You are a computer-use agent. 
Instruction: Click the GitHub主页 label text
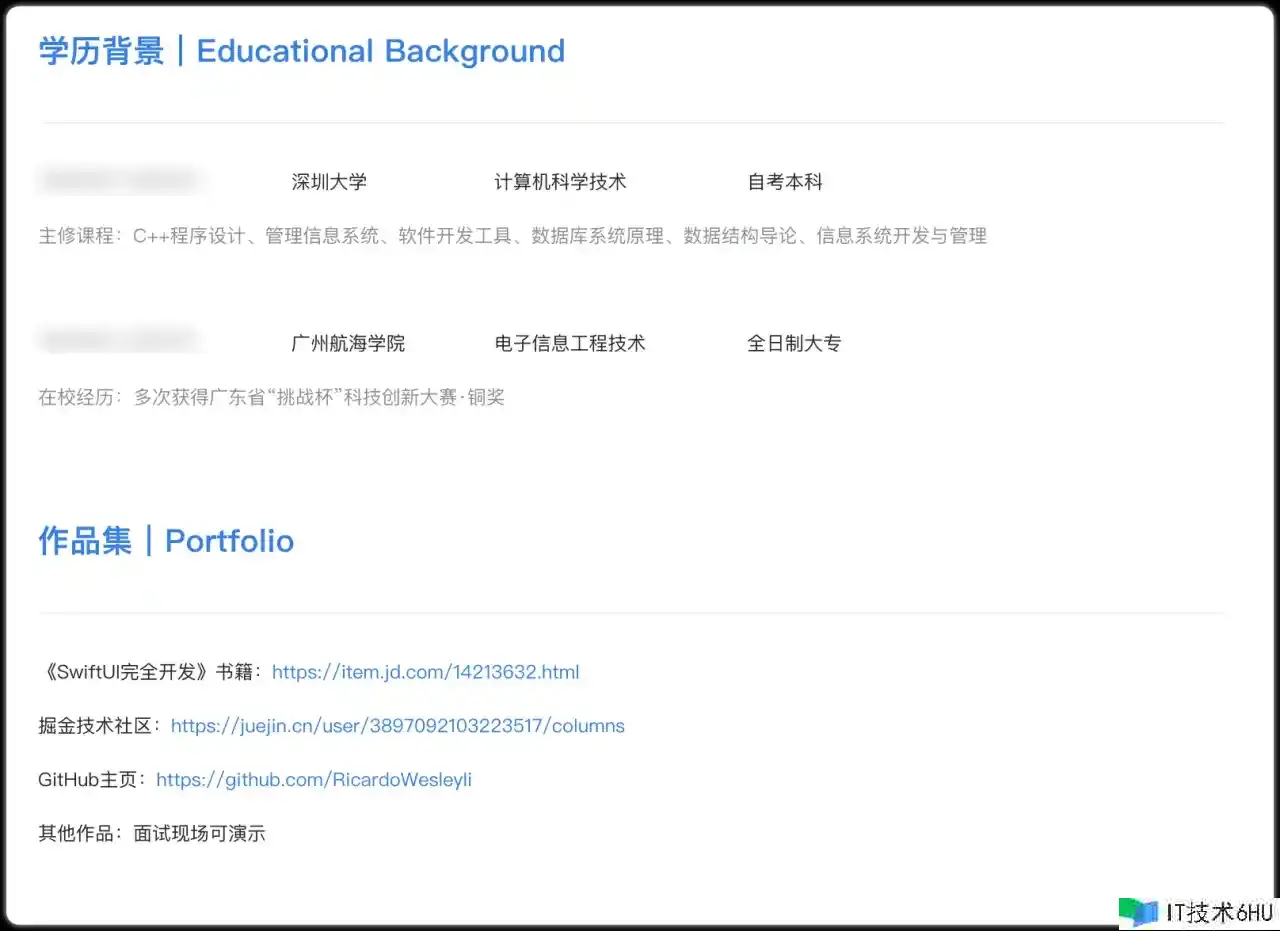(92, 780)
